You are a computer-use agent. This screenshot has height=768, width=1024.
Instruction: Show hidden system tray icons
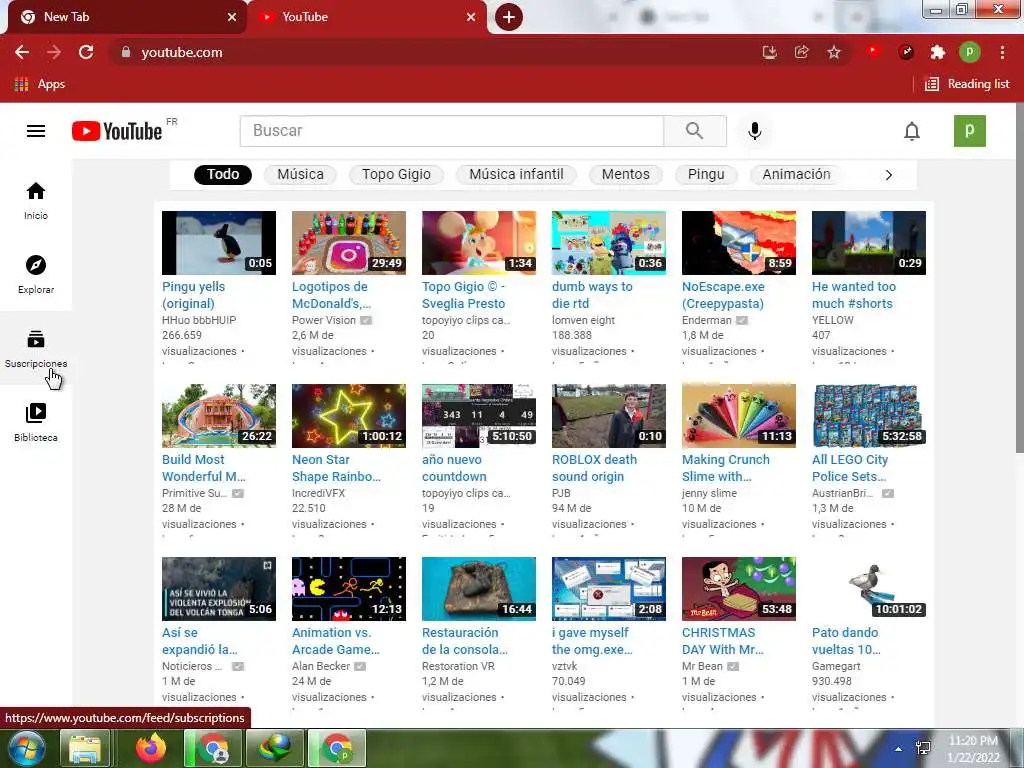coord(899,749)
